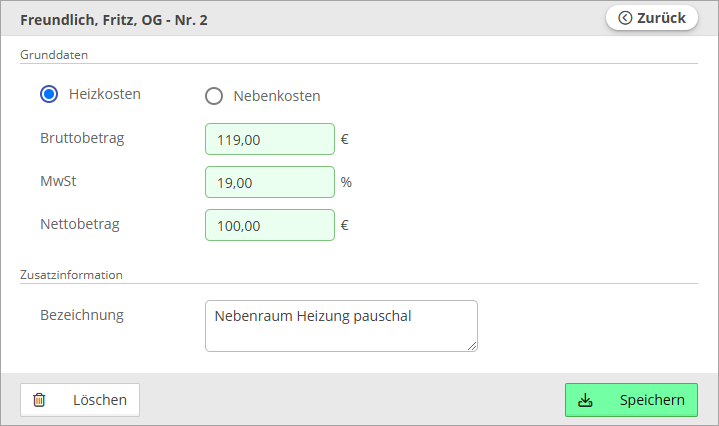The height and width of the screenshot is (426, 719).
Task: Click the Bruttobetrag field label
Action: 82,138
